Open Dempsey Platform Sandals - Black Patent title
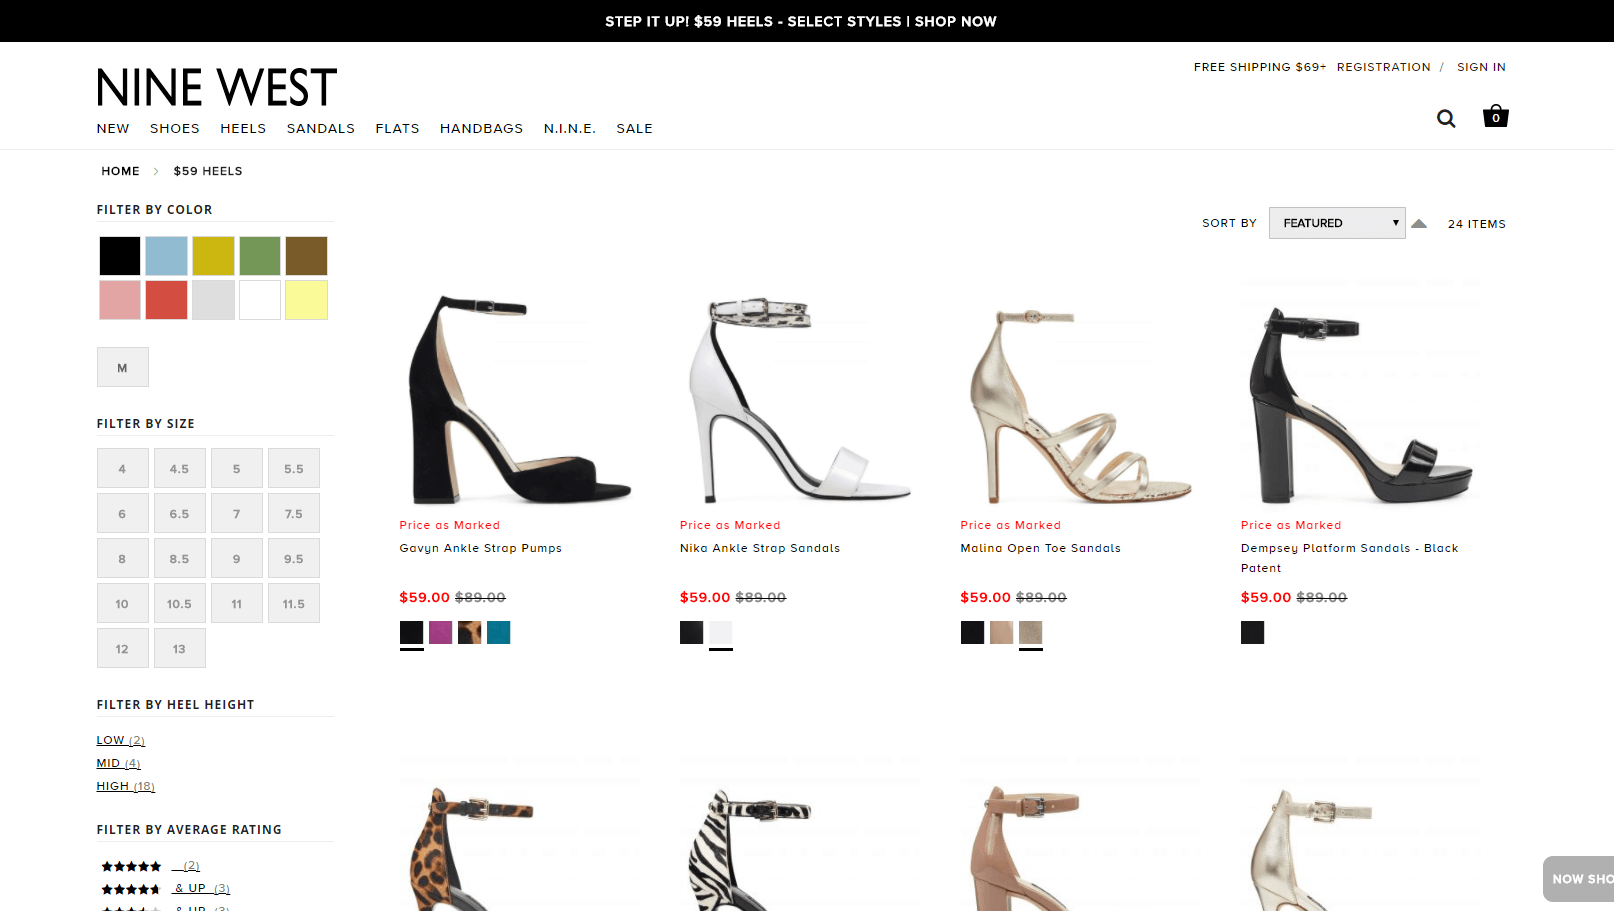 click(1350, 558)
